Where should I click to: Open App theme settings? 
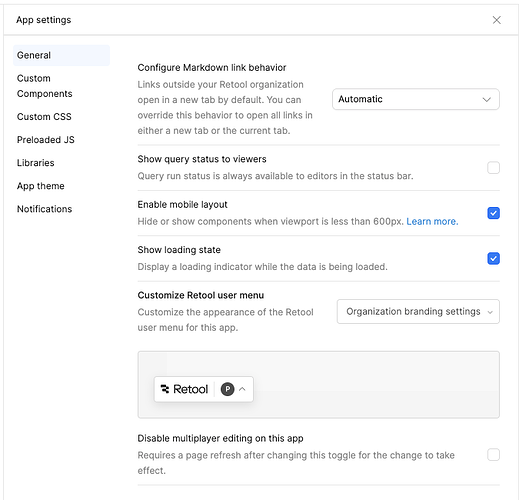coord(41,186)
